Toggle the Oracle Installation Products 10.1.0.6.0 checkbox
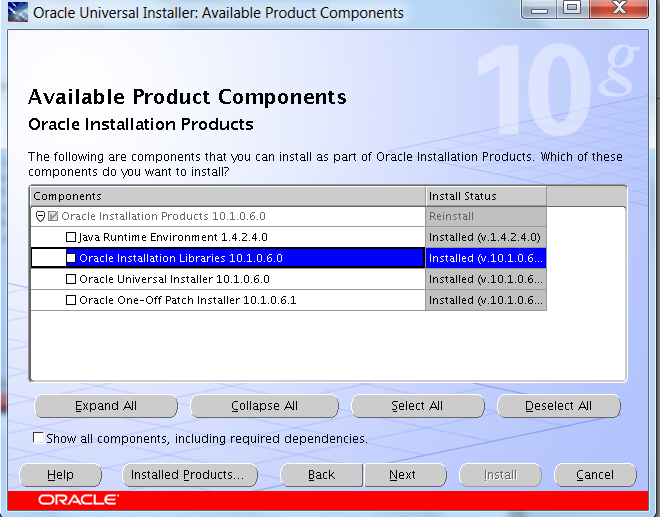Image resolution: width=660 pixels, height=517 pixels. pyautogui.click(x=53, y=216)
